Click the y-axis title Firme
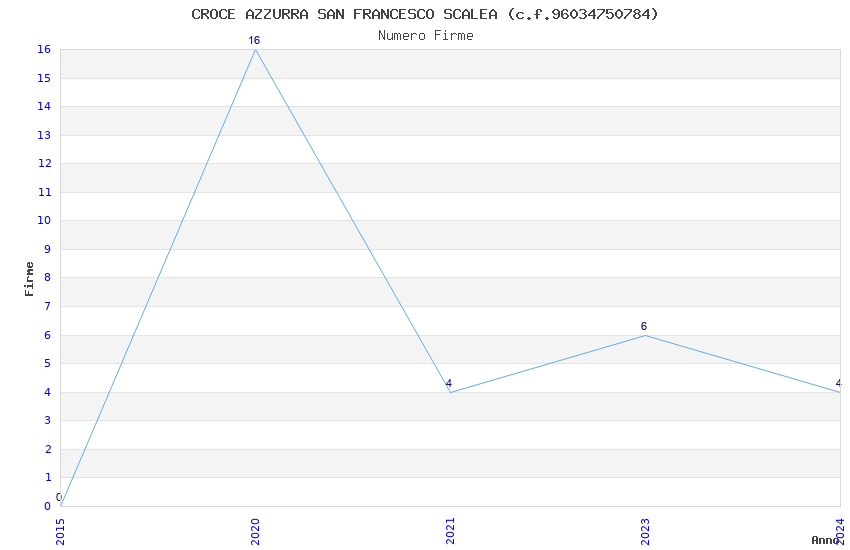 pos(29,279)
